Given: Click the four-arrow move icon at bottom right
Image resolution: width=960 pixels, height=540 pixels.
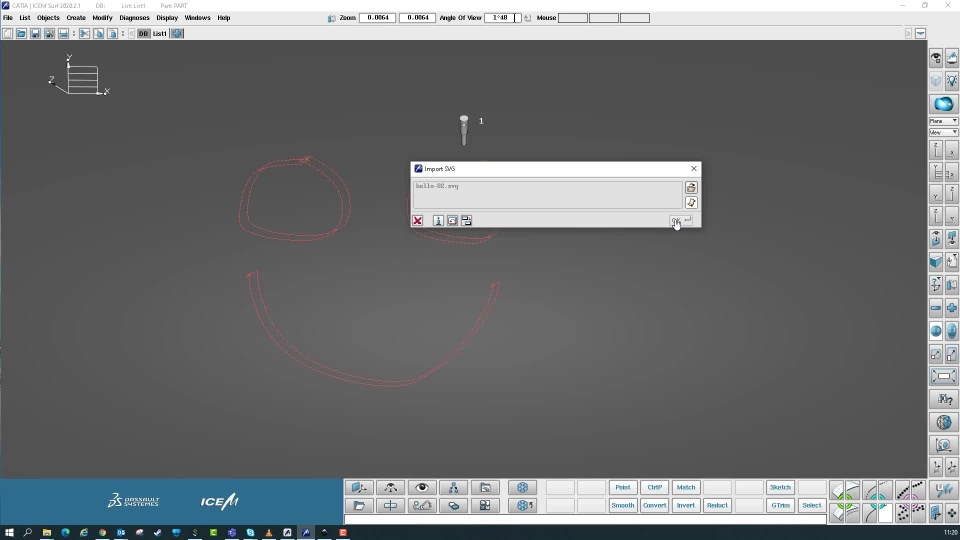Looking at the screenshot, I should pyautogui.click(x=951, y=513).
